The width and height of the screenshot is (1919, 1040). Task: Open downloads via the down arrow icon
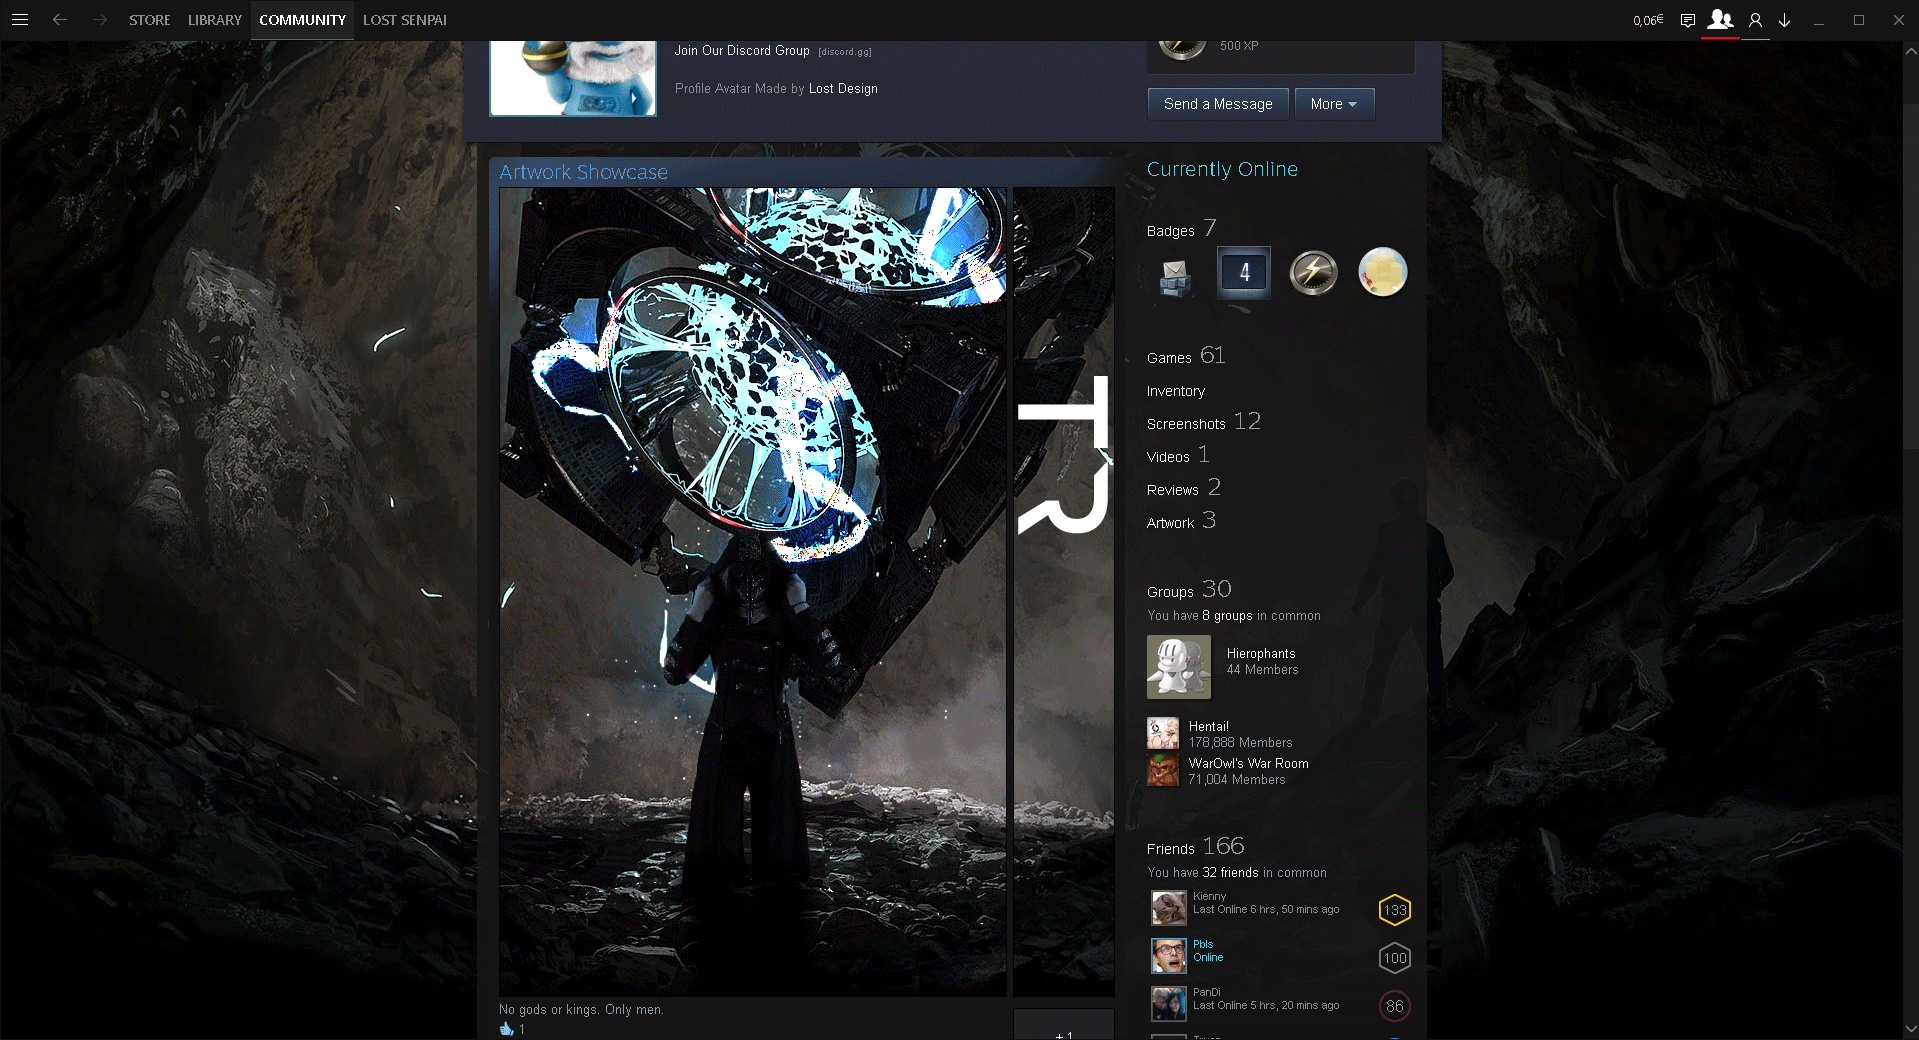1784,20
